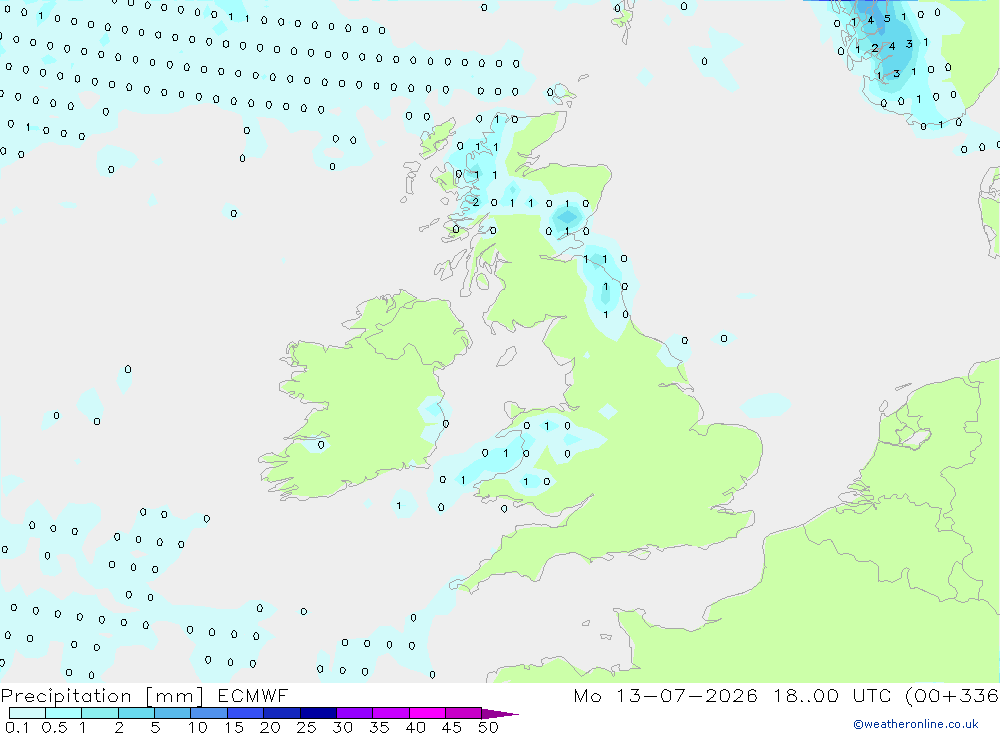
Task: Click the navy 25–30 legend swatch
Action: point(318,713)
